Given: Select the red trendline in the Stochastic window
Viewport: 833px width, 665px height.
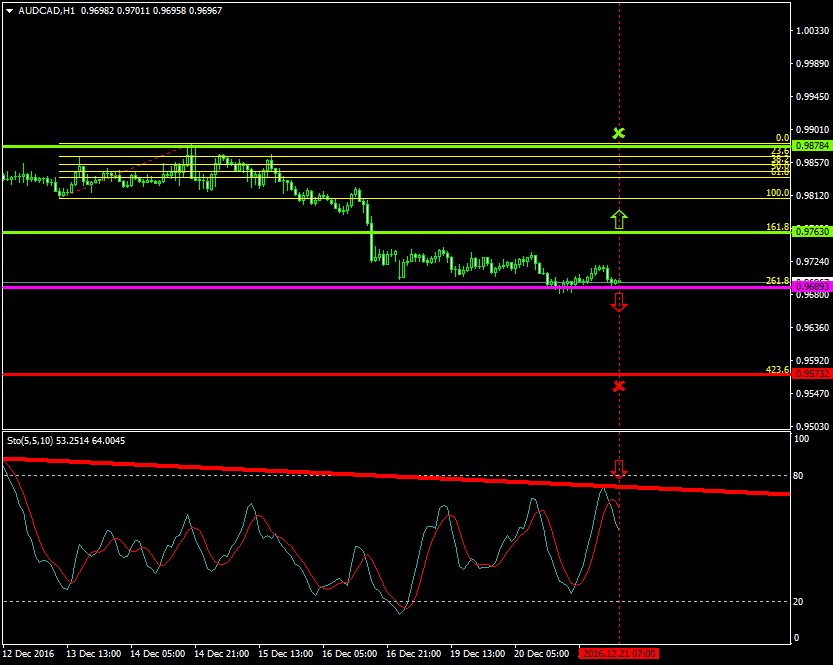Looking at the screenshot, I should [396, 476].
